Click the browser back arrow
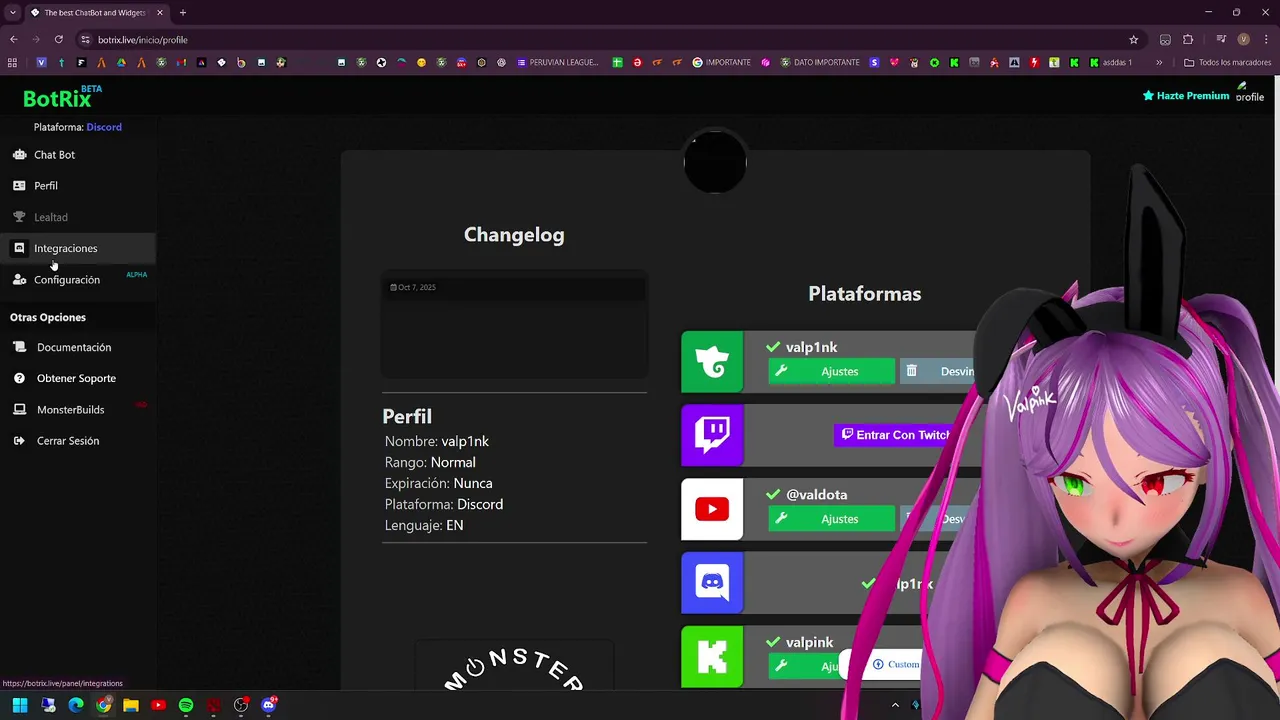Screen dimensions: 1280x720 [x=14, y=40]
